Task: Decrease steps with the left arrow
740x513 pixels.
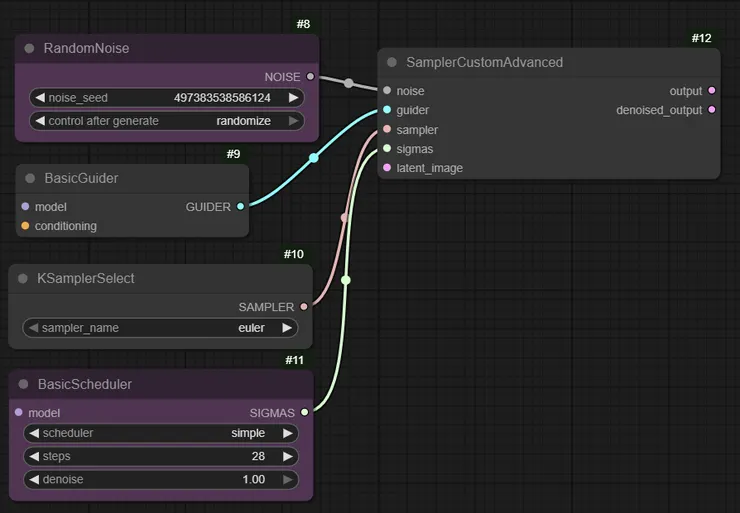Action: pyautogui.click(x=34, y=456)
